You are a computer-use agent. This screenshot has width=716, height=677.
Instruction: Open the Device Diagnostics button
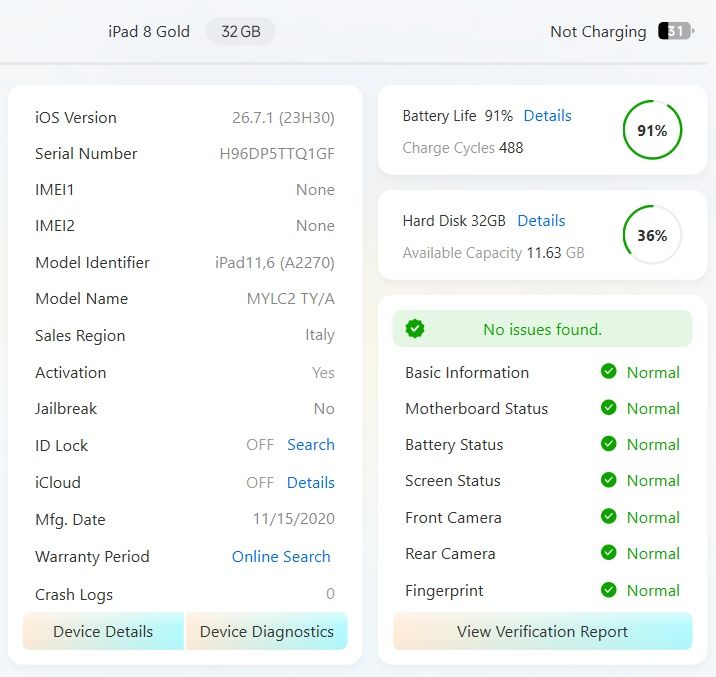pyautogui.click(x=267, y=631)
